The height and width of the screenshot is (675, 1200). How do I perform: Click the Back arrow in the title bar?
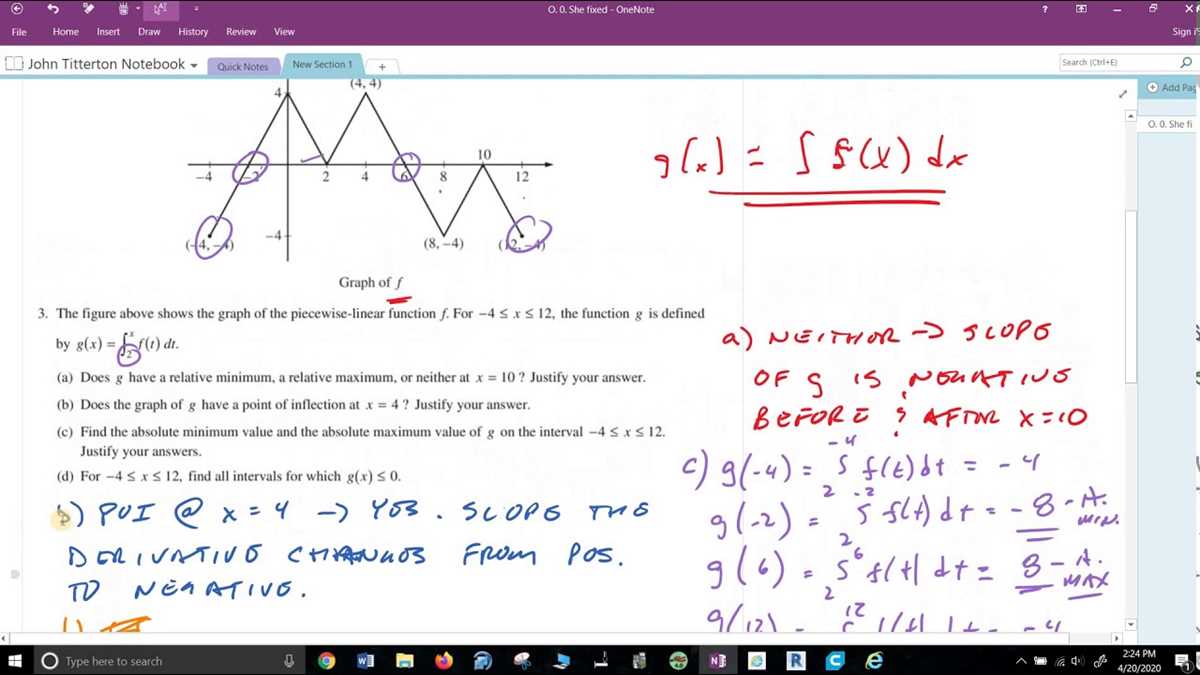17,9
